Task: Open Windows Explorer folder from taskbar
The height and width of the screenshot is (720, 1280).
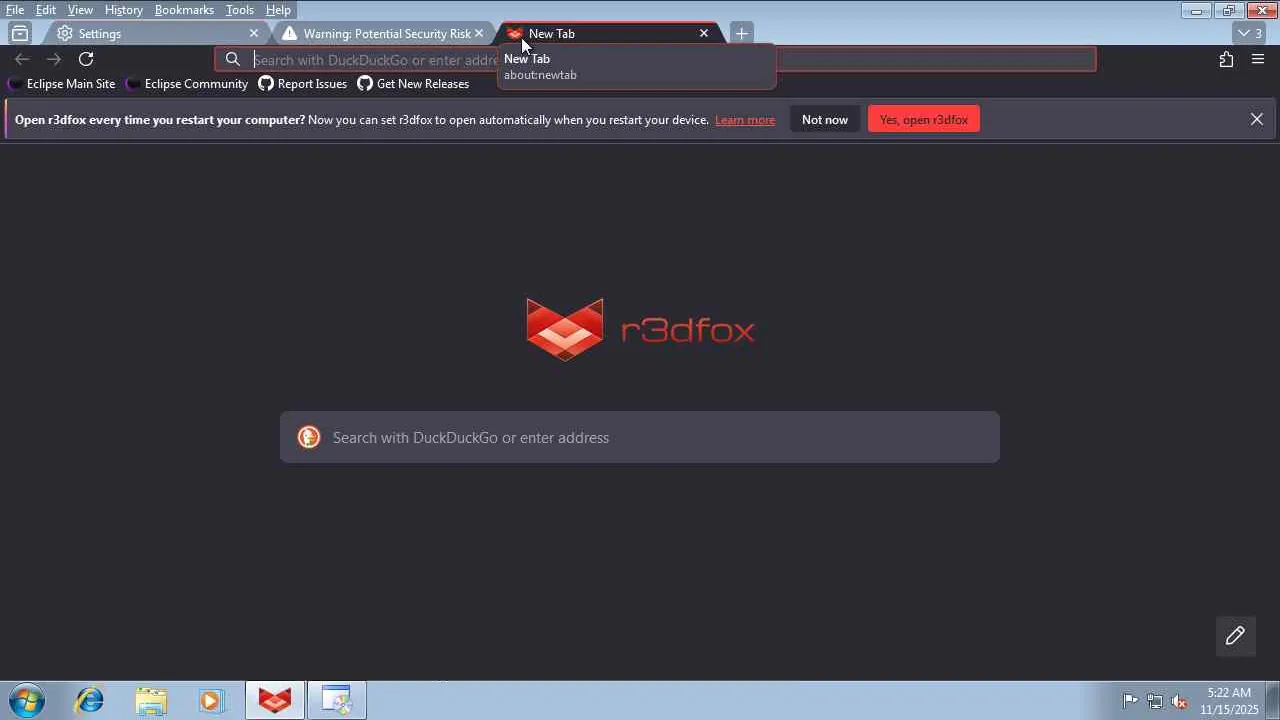Action: 151,700
